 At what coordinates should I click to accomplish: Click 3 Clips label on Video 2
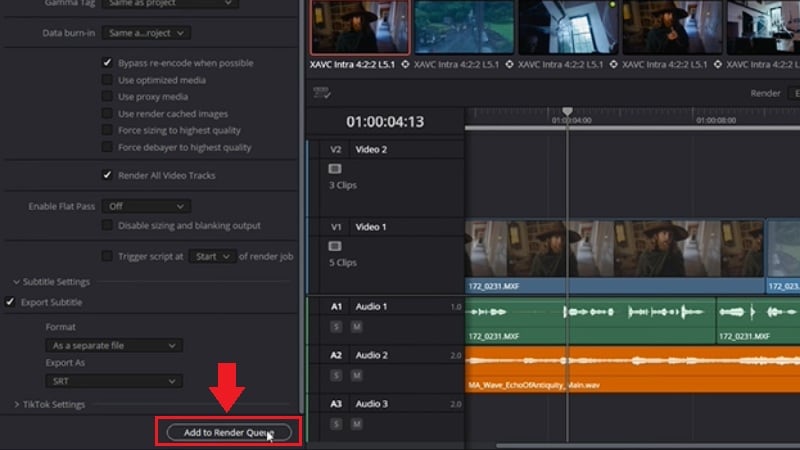(x=343, y=185)
